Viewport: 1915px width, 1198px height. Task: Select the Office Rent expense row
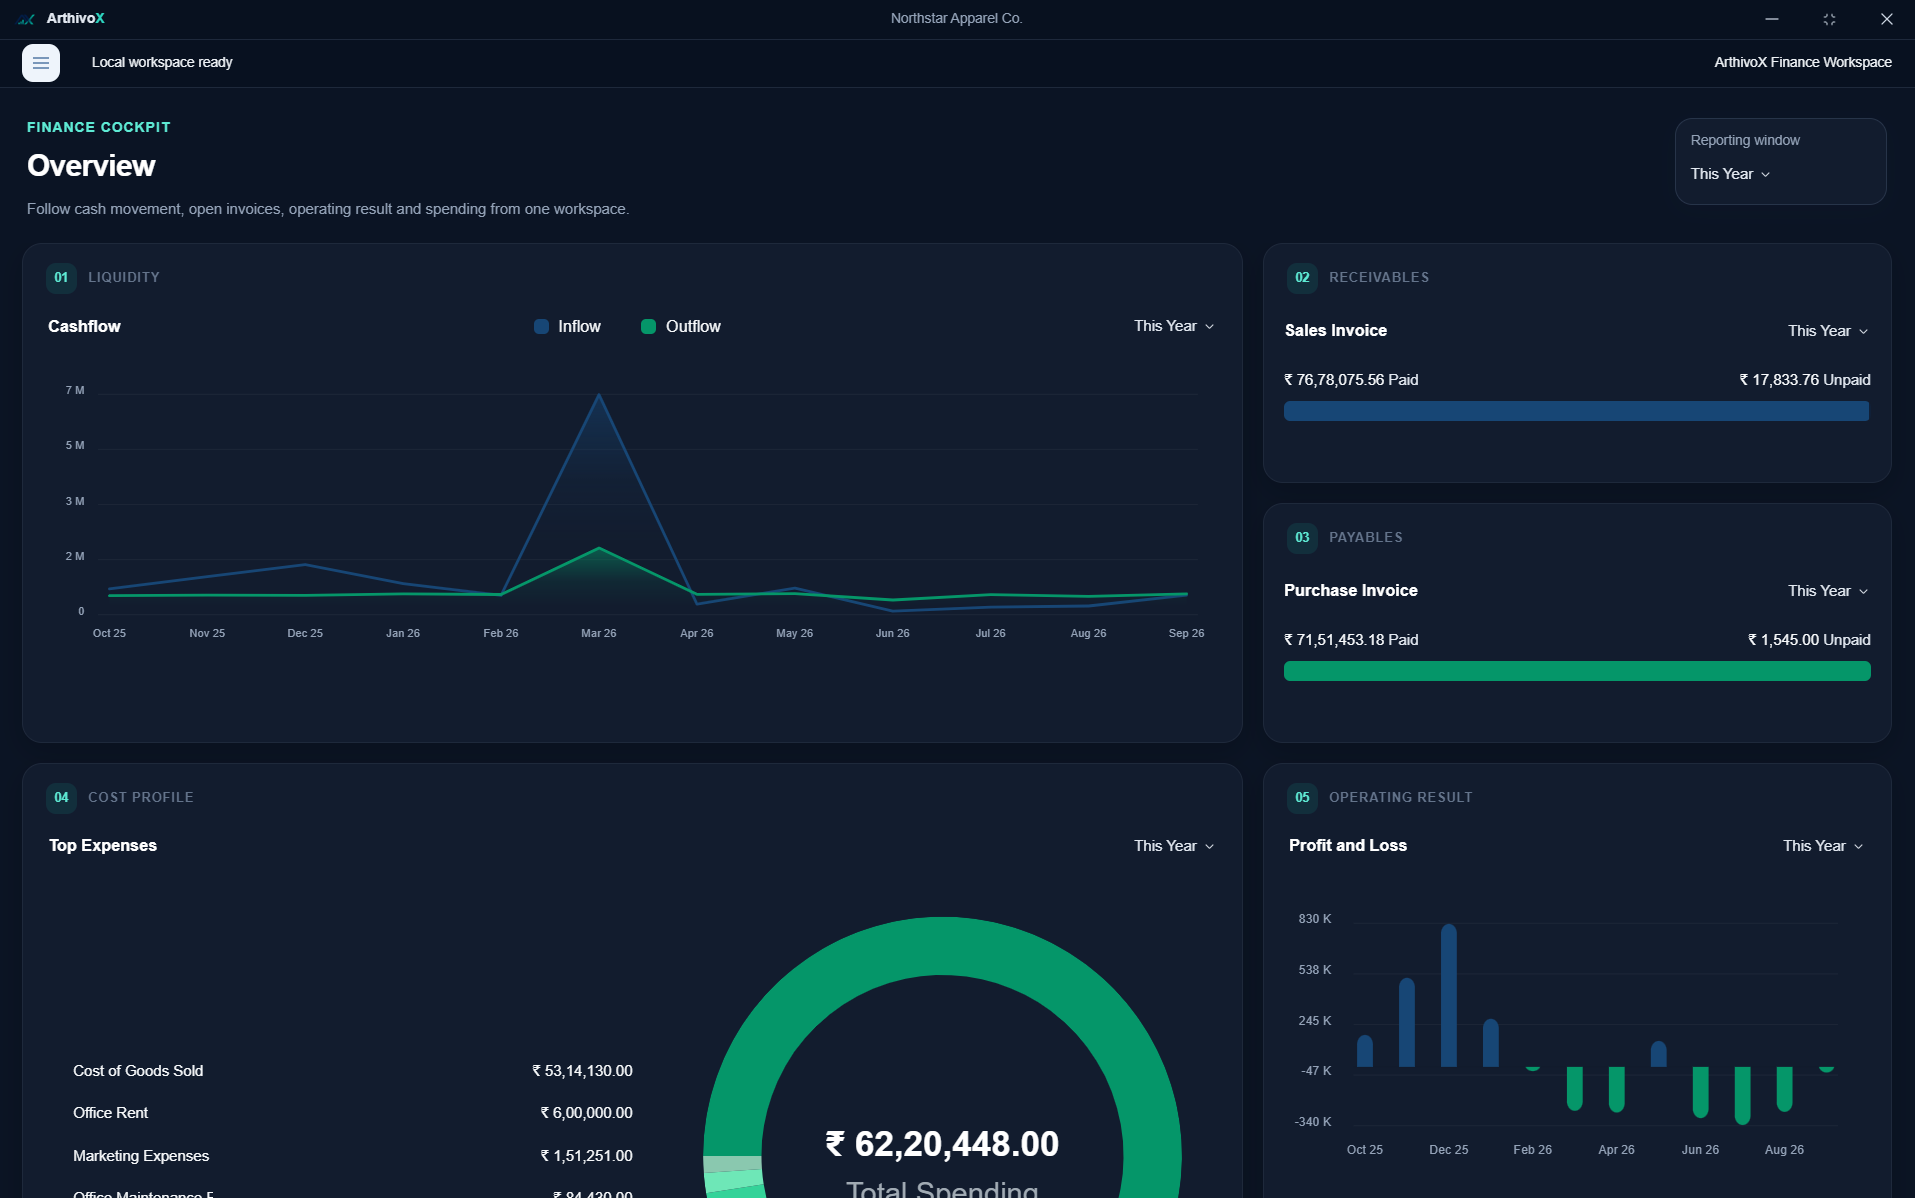point(352,1113)
